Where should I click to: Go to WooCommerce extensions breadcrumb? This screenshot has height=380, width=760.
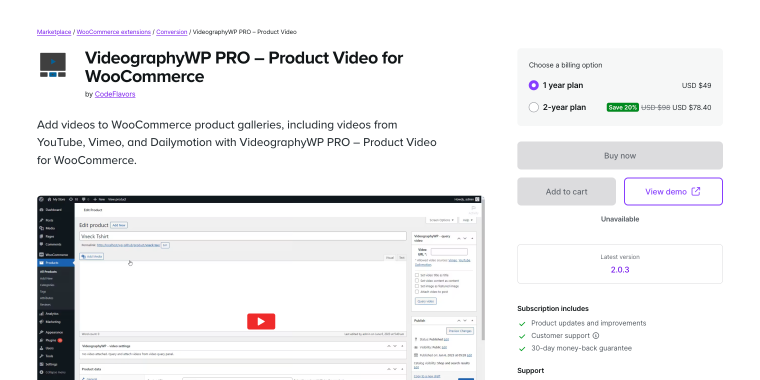113,32
